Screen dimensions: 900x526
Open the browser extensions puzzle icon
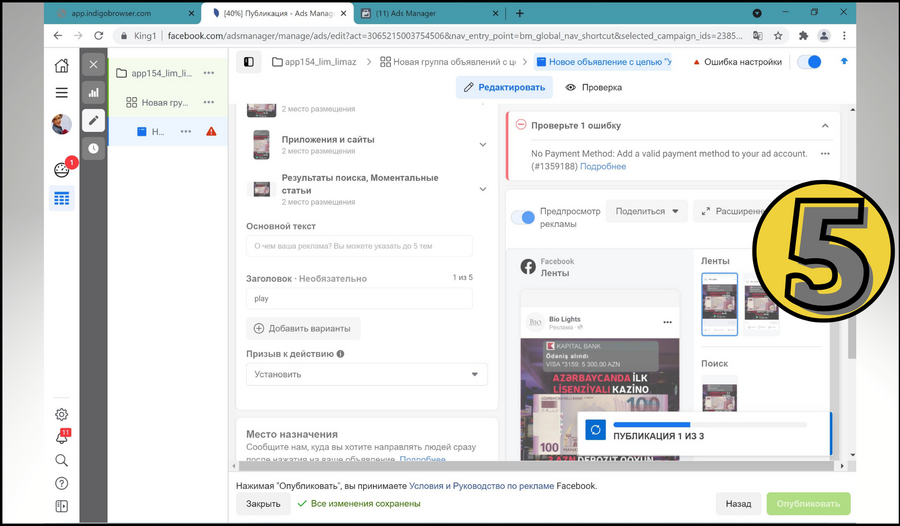[803, 36]
